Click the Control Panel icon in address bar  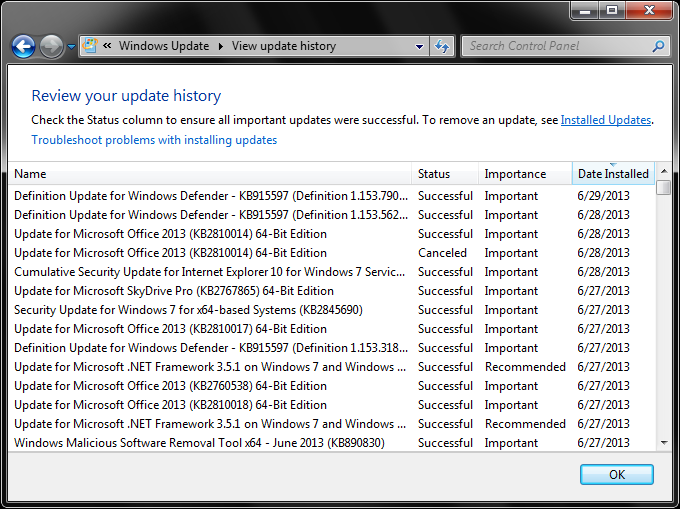(90, 46)
